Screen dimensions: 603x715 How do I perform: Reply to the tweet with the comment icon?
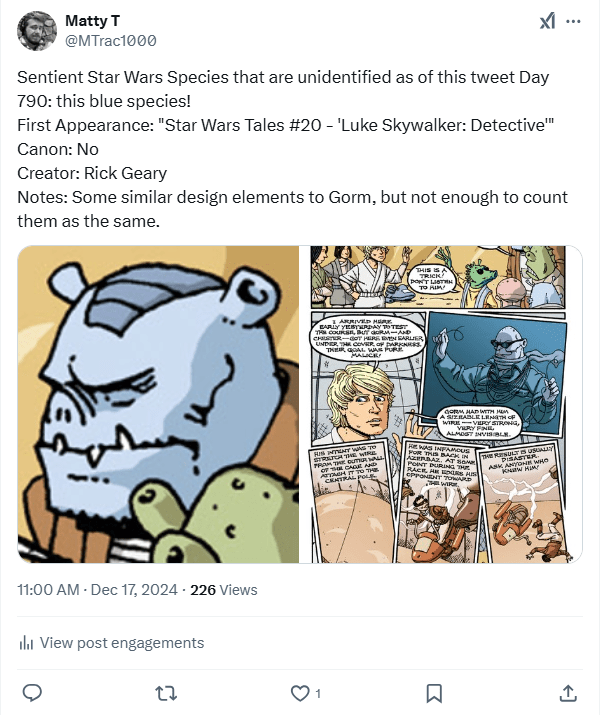(x=32, y=692)
